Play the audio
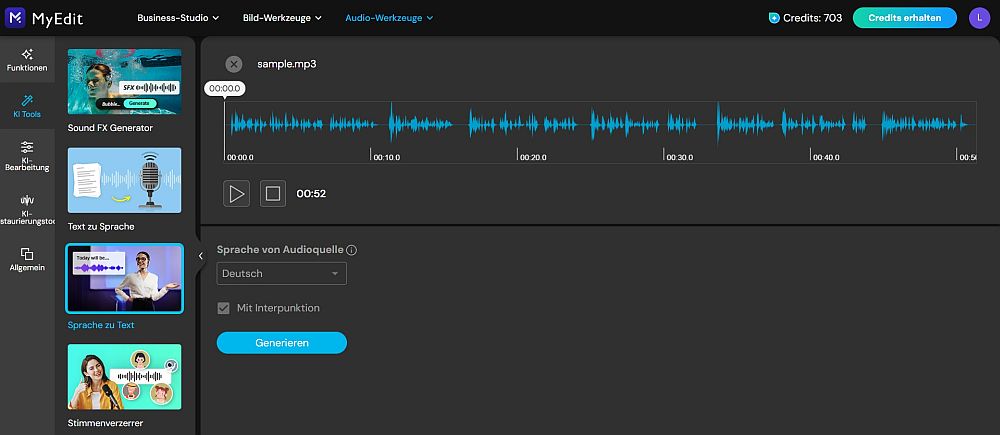 (x=237, y=193)
